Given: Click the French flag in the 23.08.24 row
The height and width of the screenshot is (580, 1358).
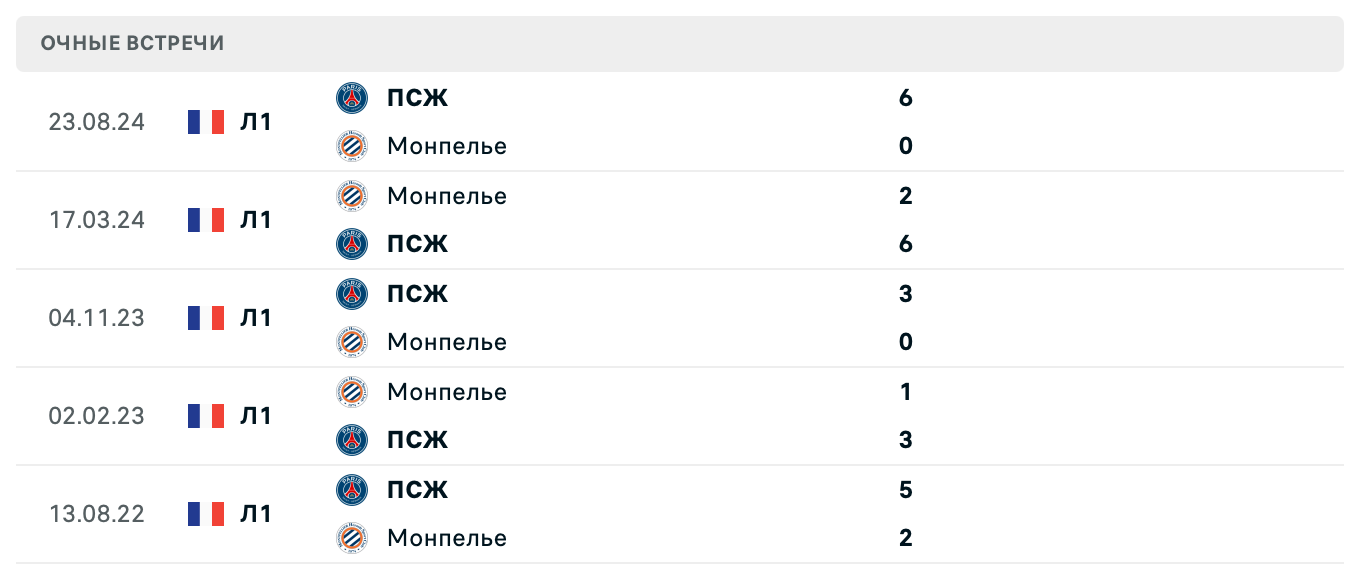Looking at the screenshot, I should [x=206, y=122].
